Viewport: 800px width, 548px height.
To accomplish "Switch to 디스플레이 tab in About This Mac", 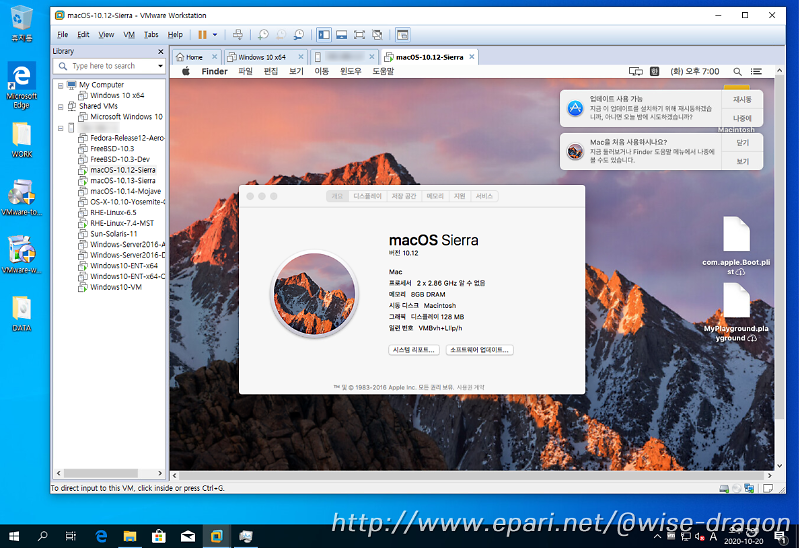I will coord(367,196).
